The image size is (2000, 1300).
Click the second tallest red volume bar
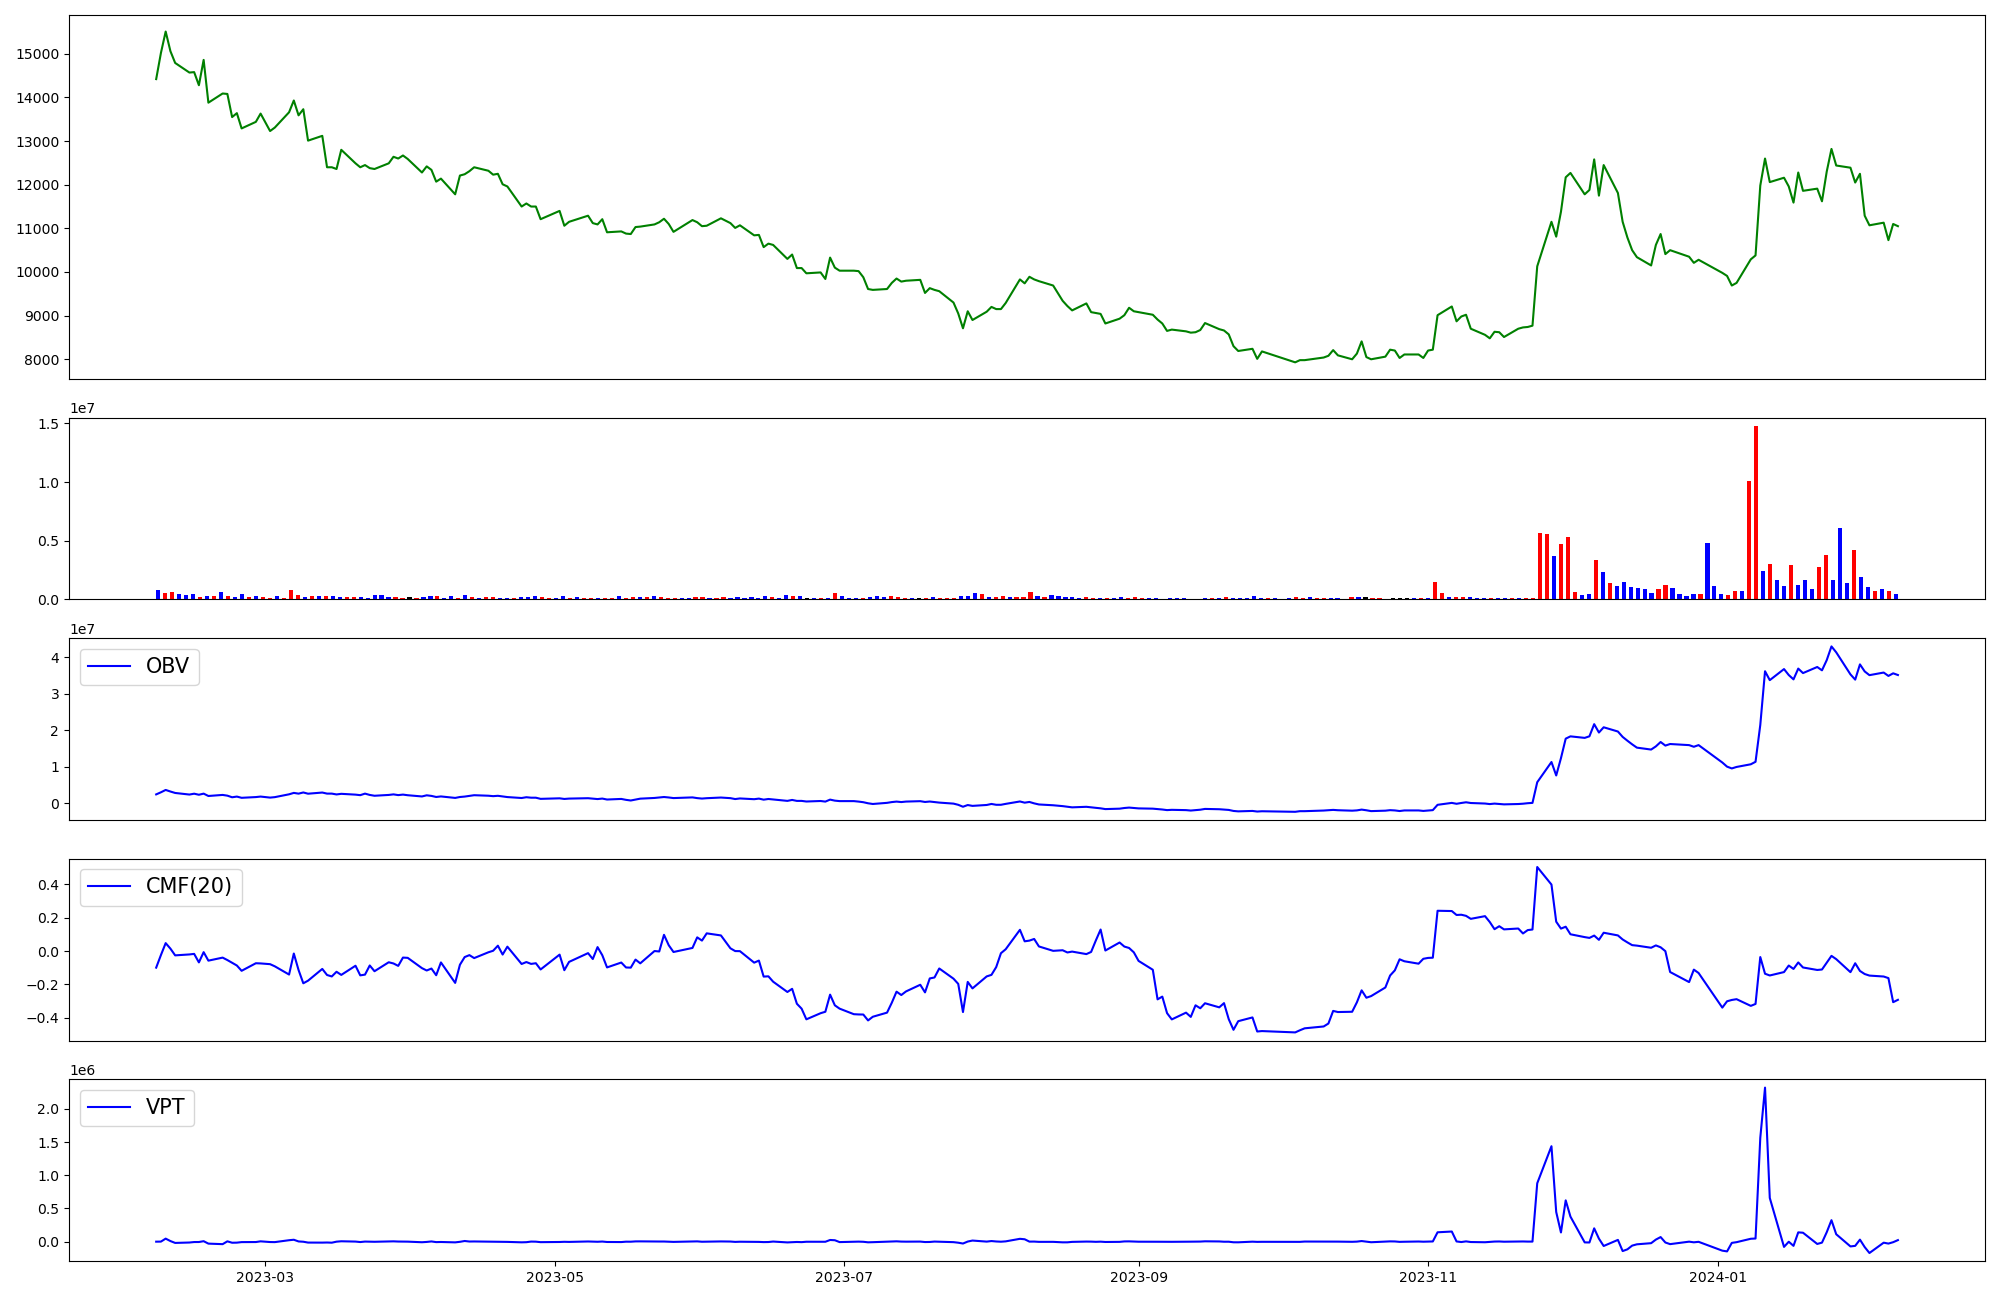tap(1749, 540)
